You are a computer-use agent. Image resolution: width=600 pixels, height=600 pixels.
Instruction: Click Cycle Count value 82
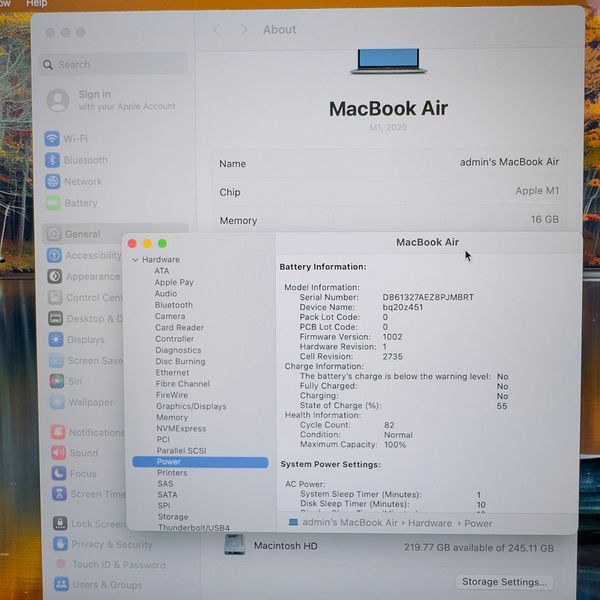tap(389, 425)
